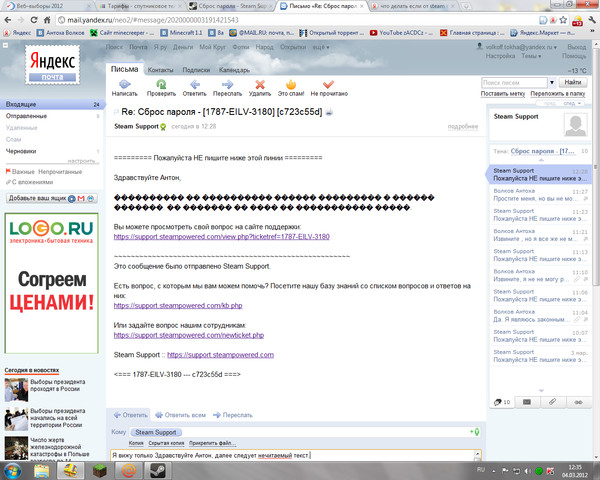Expand the ещё services dropdown

click(x=321, y=47)
